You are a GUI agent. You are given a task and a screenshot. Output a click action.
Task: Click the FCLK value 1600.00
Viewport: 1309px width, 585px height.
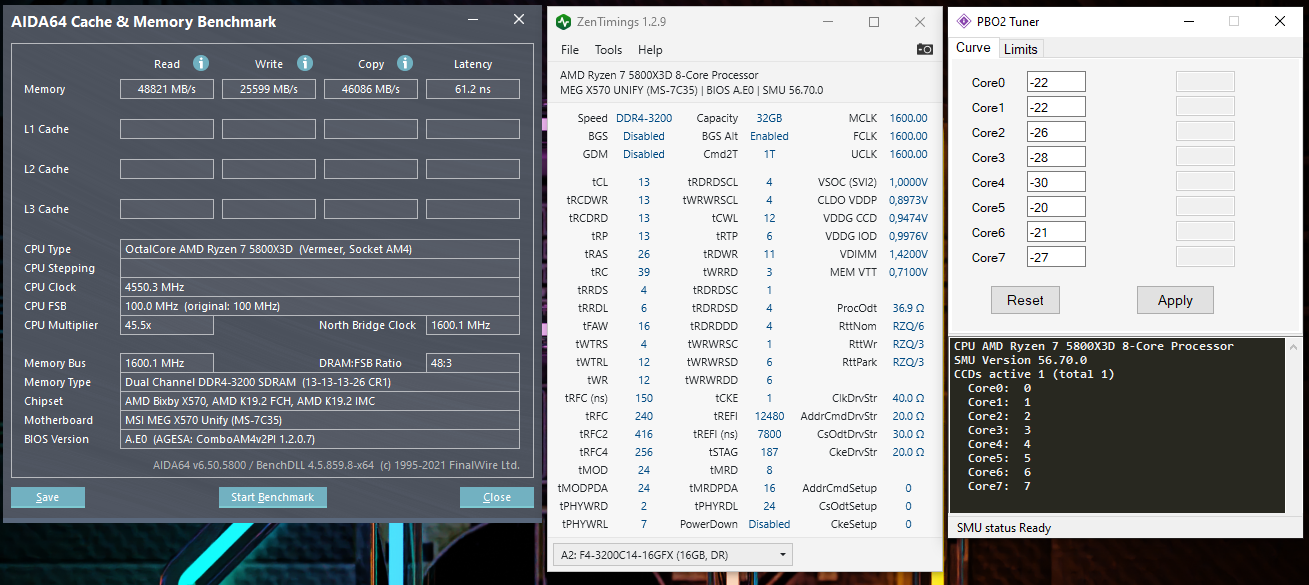click(x=908, y=136)
